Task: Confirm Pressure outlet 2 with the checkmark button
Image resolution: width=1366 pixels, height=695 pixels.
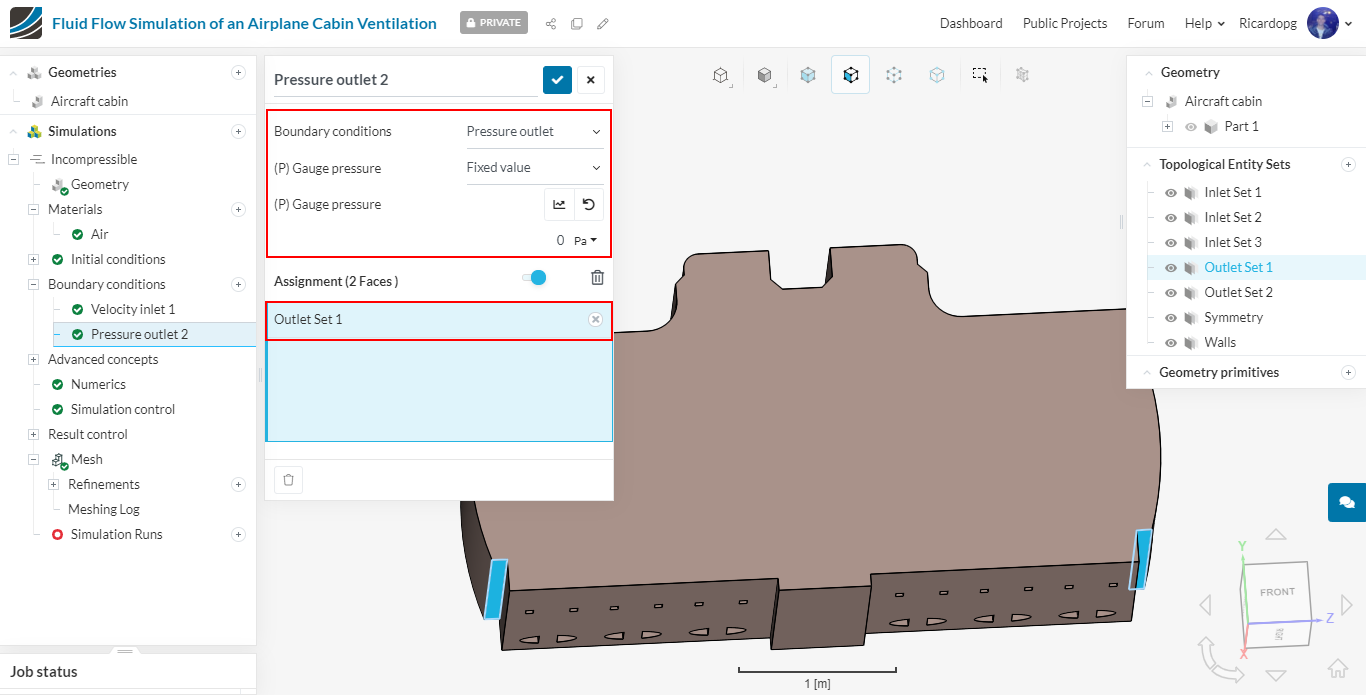Action: click(557, 80)
